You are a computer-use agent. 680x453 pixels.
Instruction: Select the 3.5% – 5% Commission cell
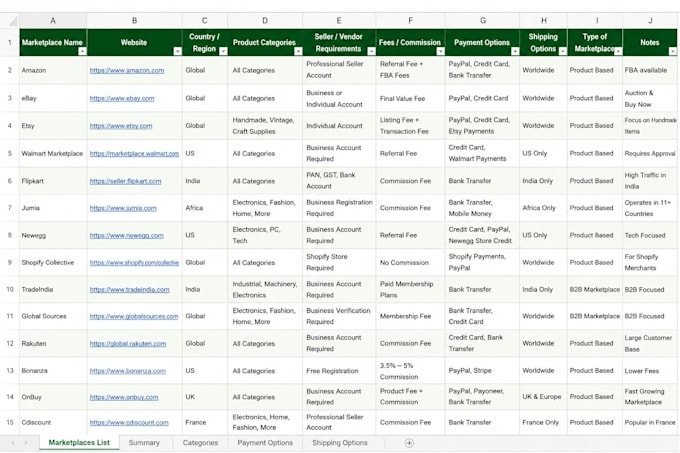coord(410,371)
